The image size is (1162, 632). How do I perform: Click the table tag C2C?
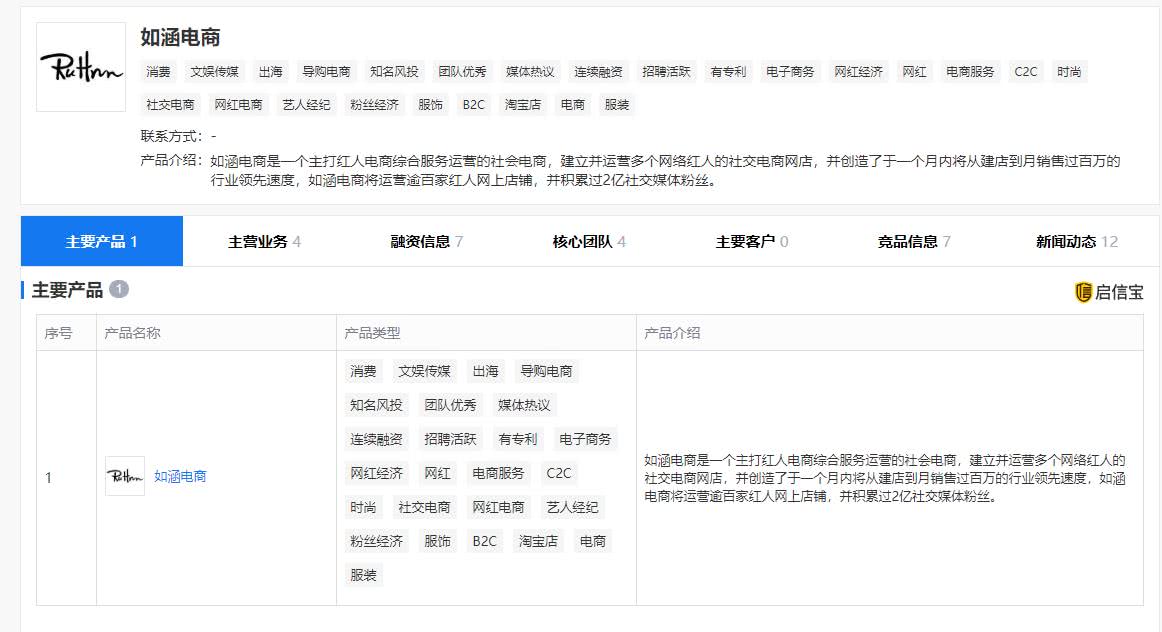[x=559, y=473]
